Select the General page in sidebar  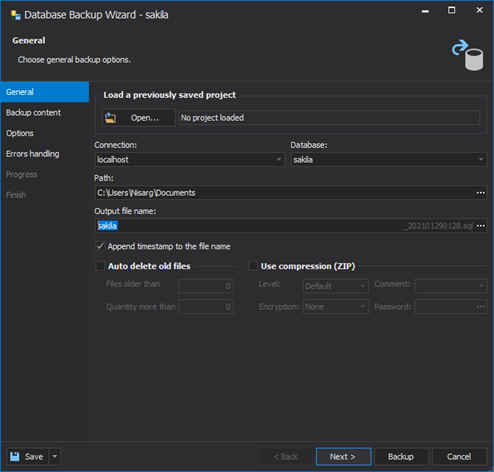pyautogui.click(x=45, y=92)
